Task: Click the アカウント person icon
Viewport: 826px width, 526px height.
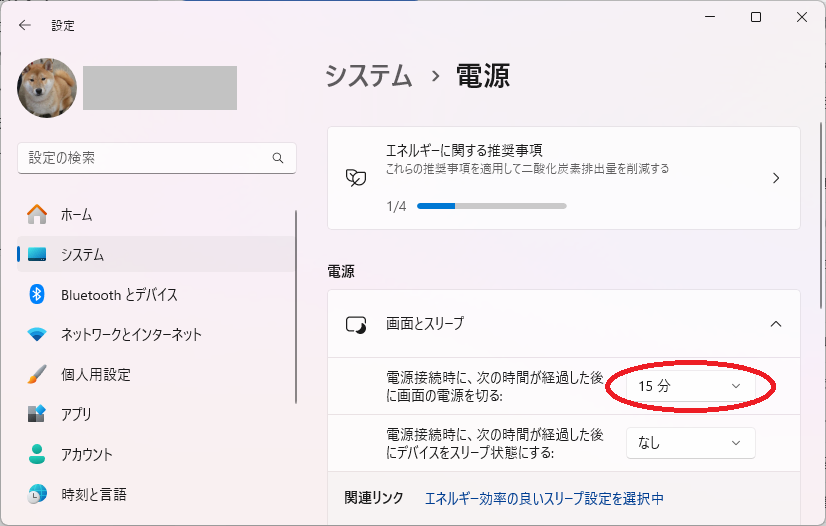Action: click(37, 454)
